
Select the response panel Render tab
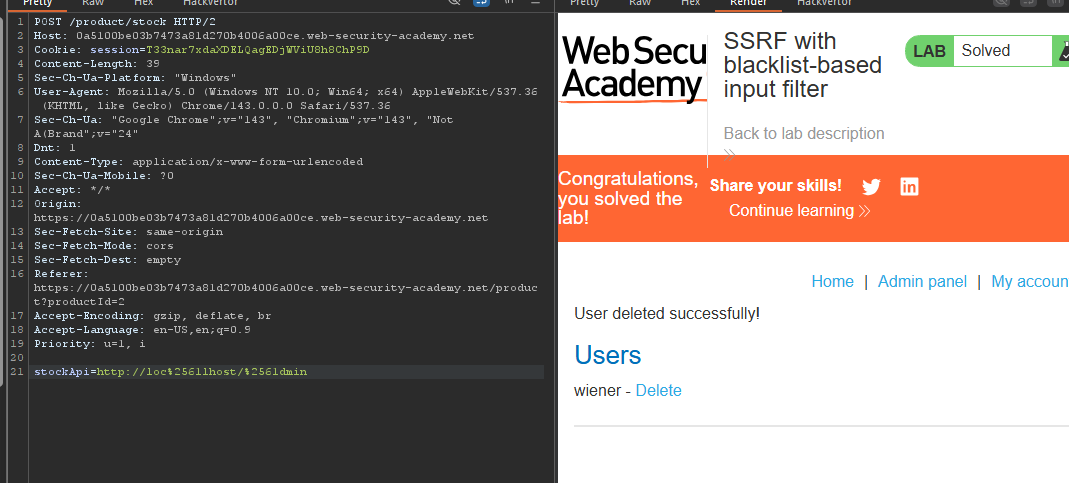(x=748, y=3)
